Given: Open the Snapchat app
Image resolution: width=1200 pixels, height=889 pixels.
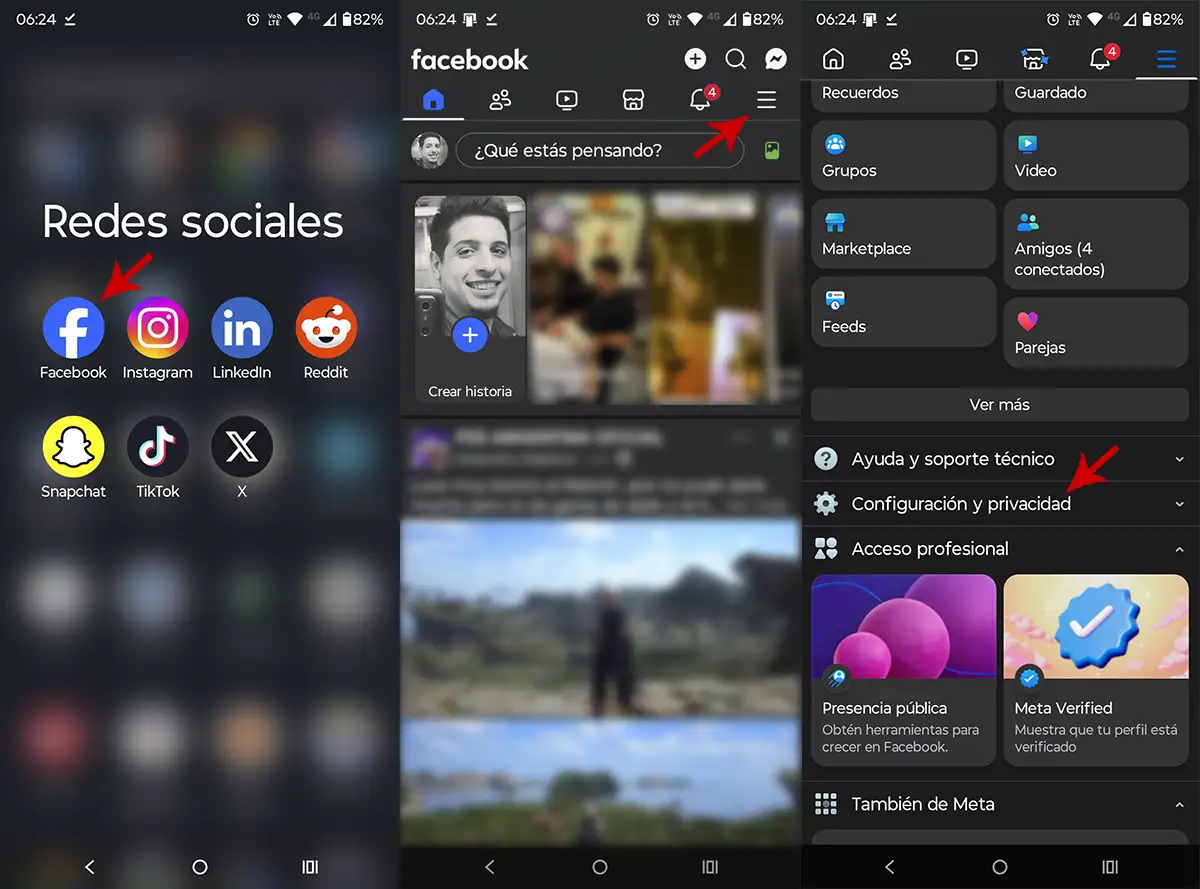Looking at the screenshot, I should point(73,447).
